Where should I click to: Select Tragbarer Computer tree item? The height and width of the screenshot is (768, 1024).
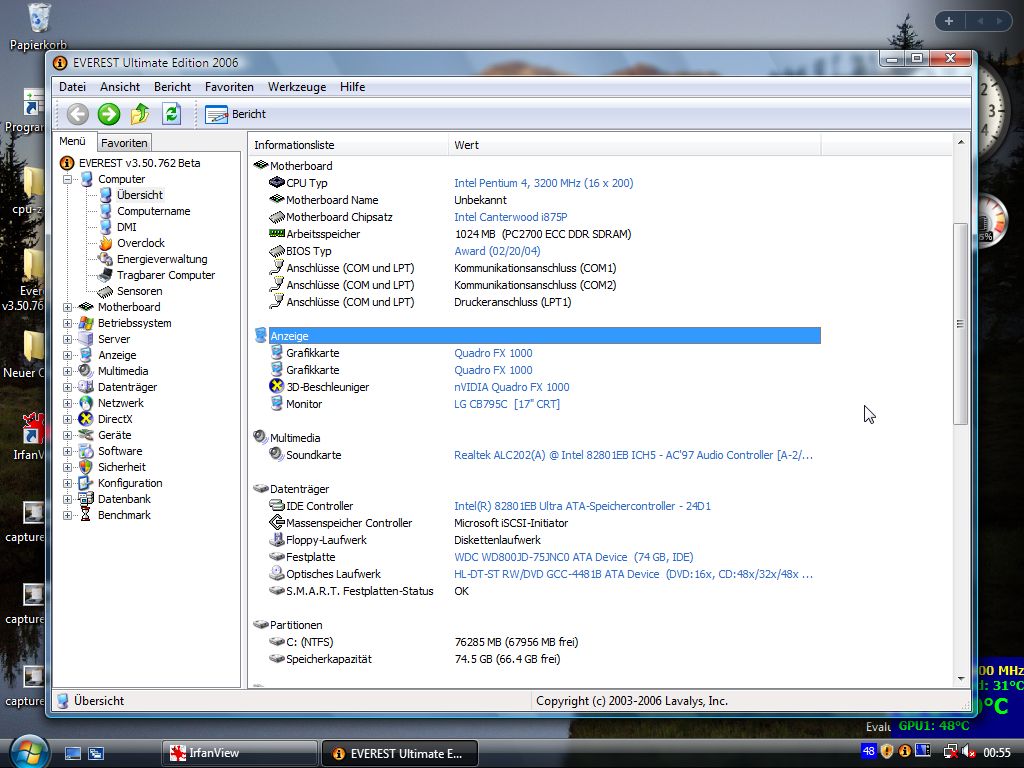pos(166,275)
